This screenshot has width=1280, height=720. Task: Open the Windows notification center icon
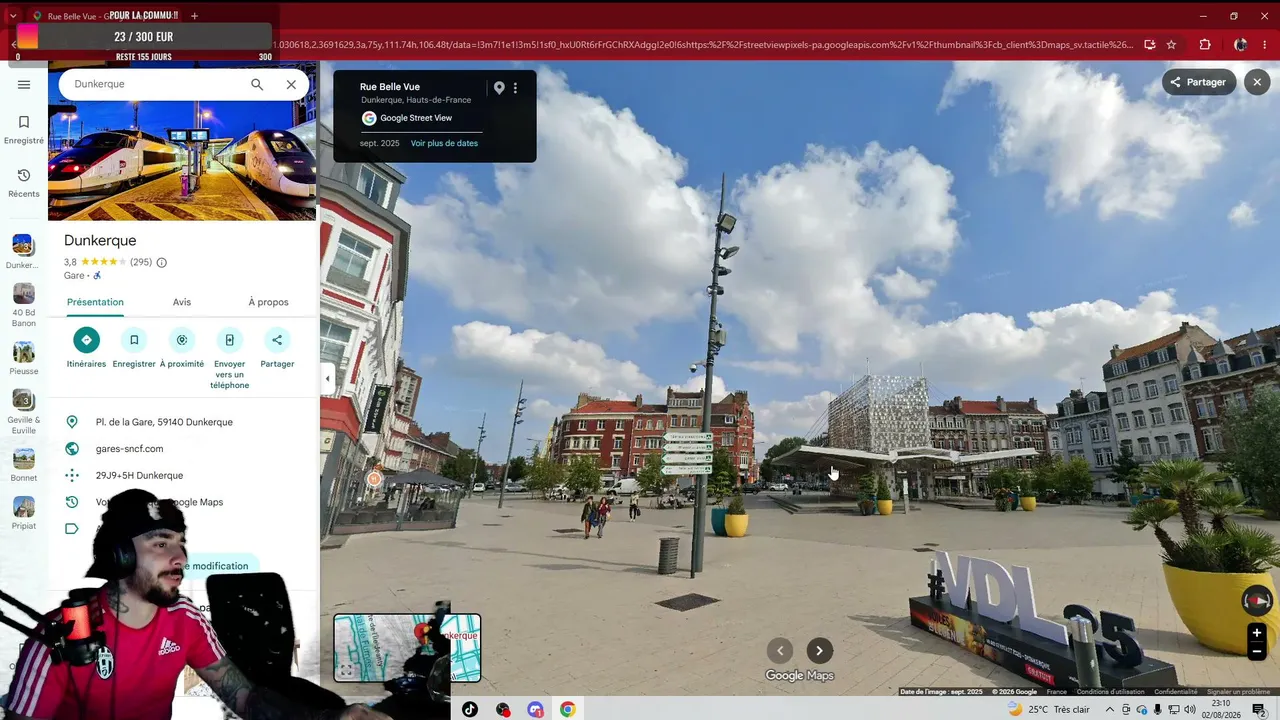[x=1259, y=709]
